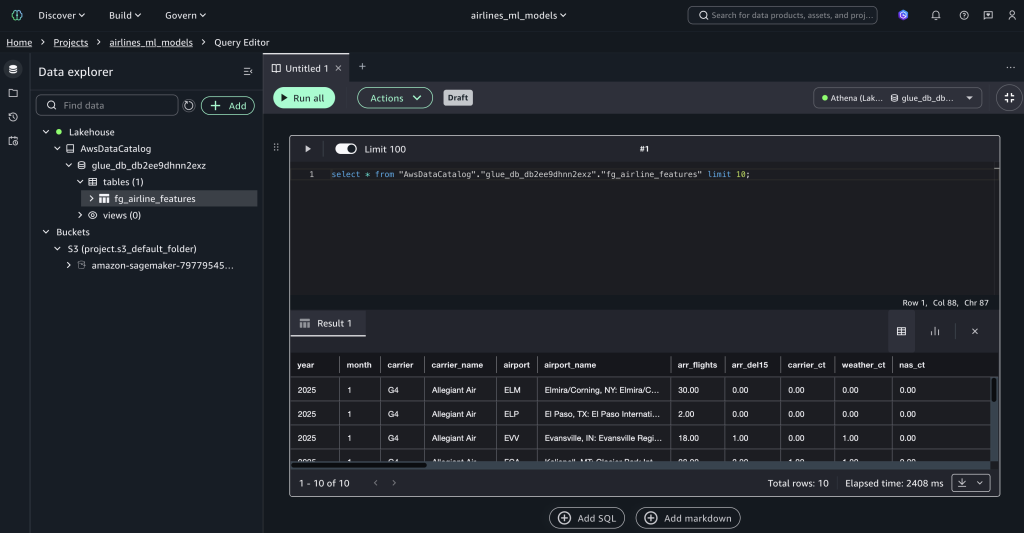Click the Find data search field

[107, 105]
